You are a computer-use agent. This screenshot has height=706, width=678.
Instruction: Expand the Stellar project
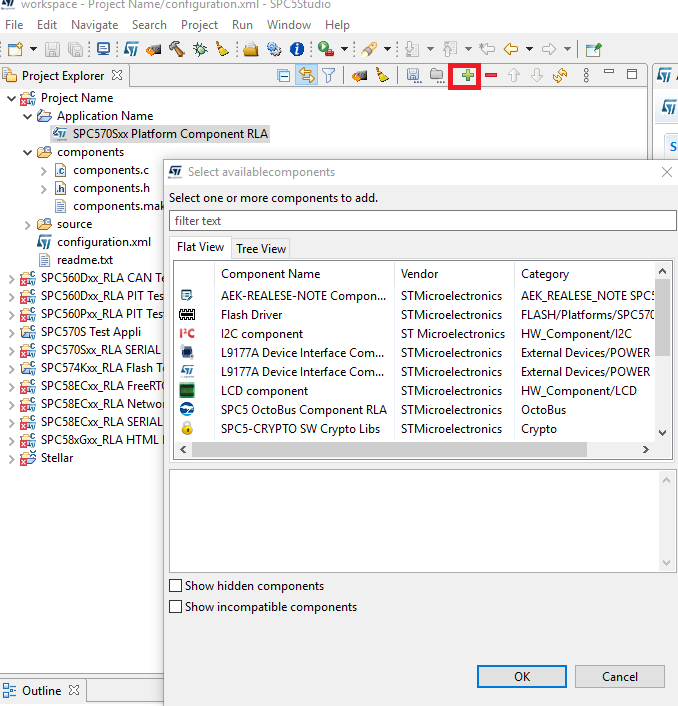tap(12, 459)
